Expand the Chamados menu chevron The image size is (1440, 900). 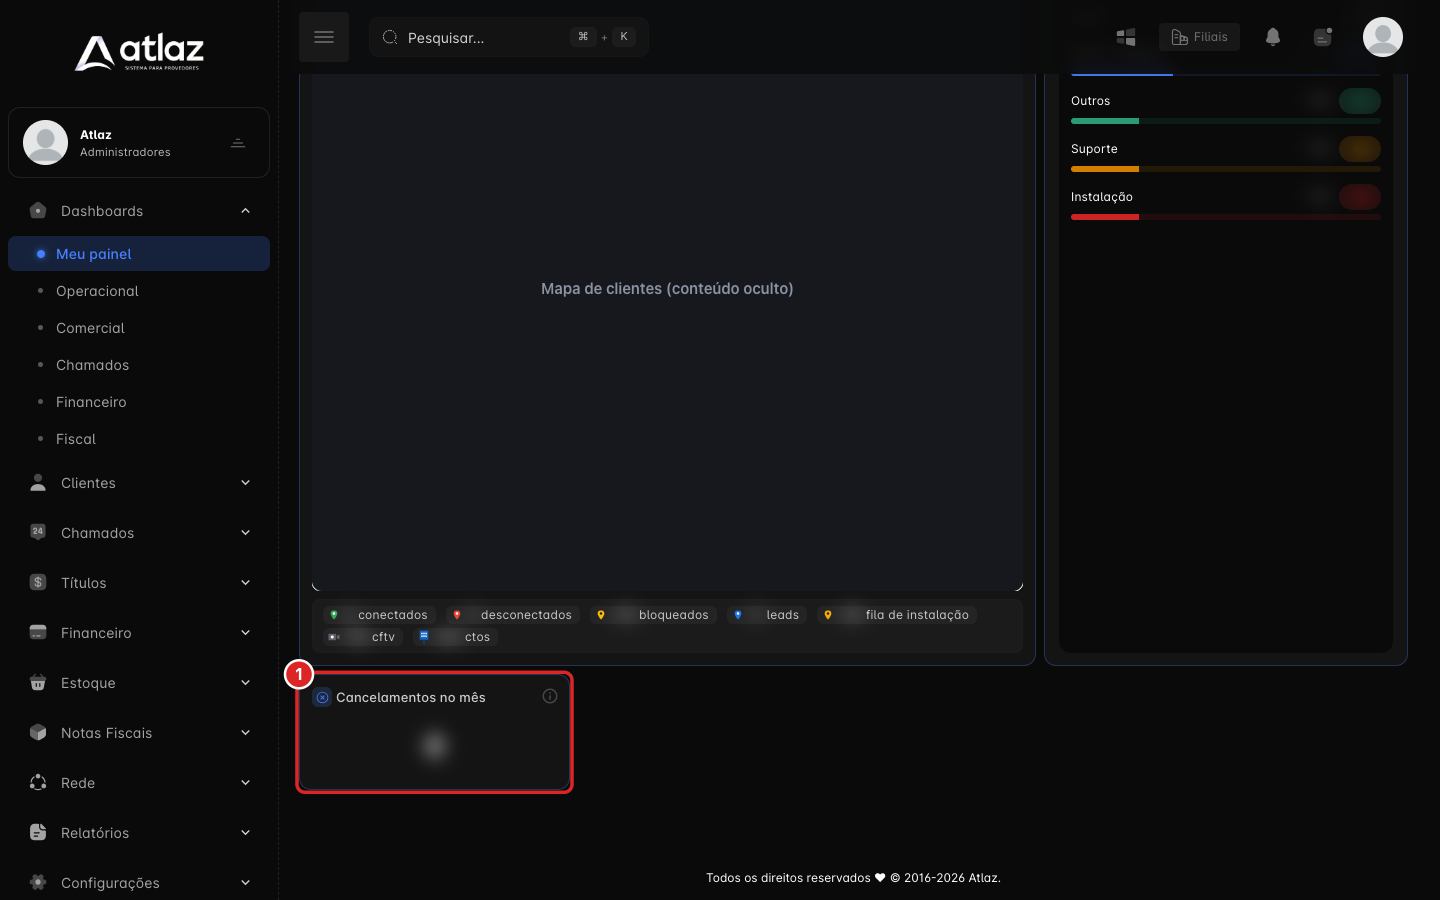[x=245, y=533]
